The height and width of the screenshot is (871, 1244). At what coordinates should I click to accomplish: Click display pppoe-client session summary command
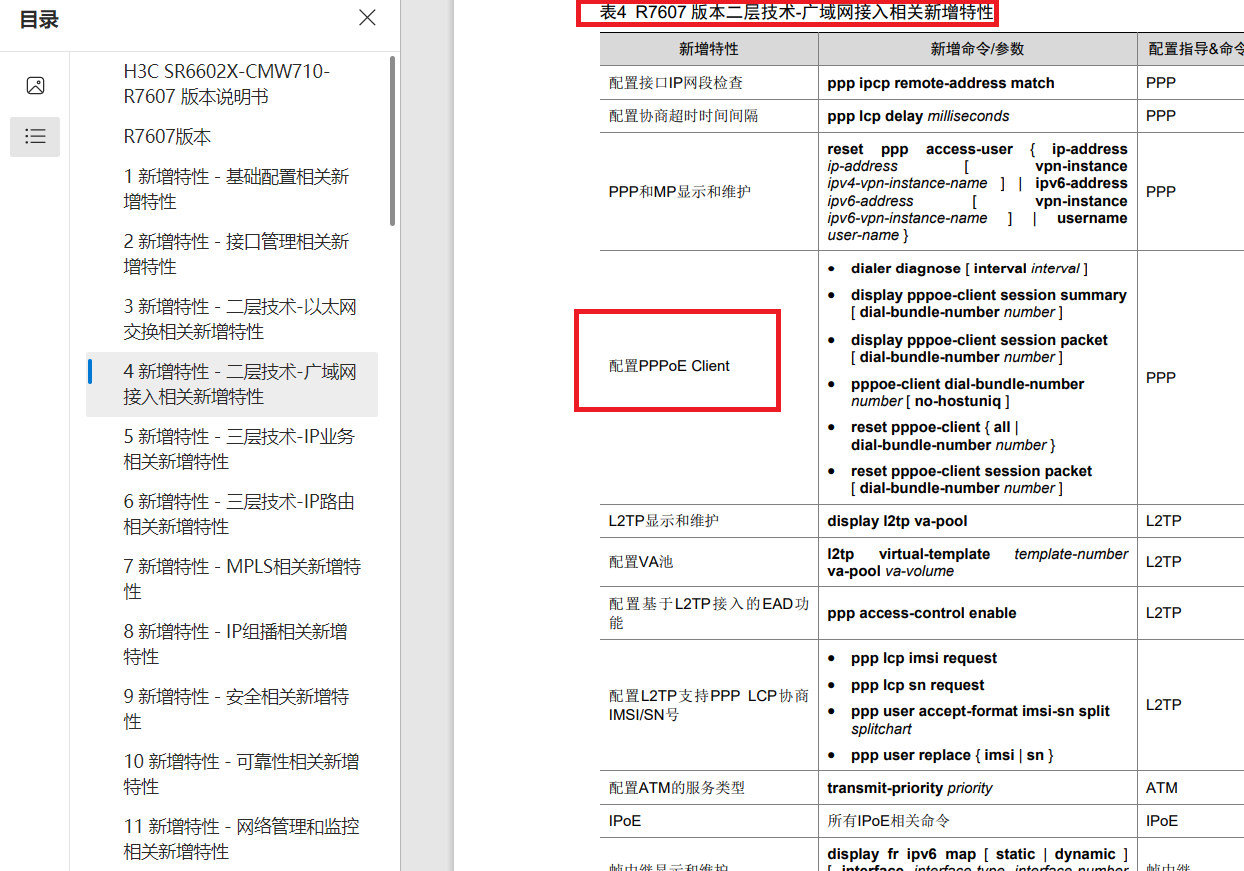coord(988,303)
